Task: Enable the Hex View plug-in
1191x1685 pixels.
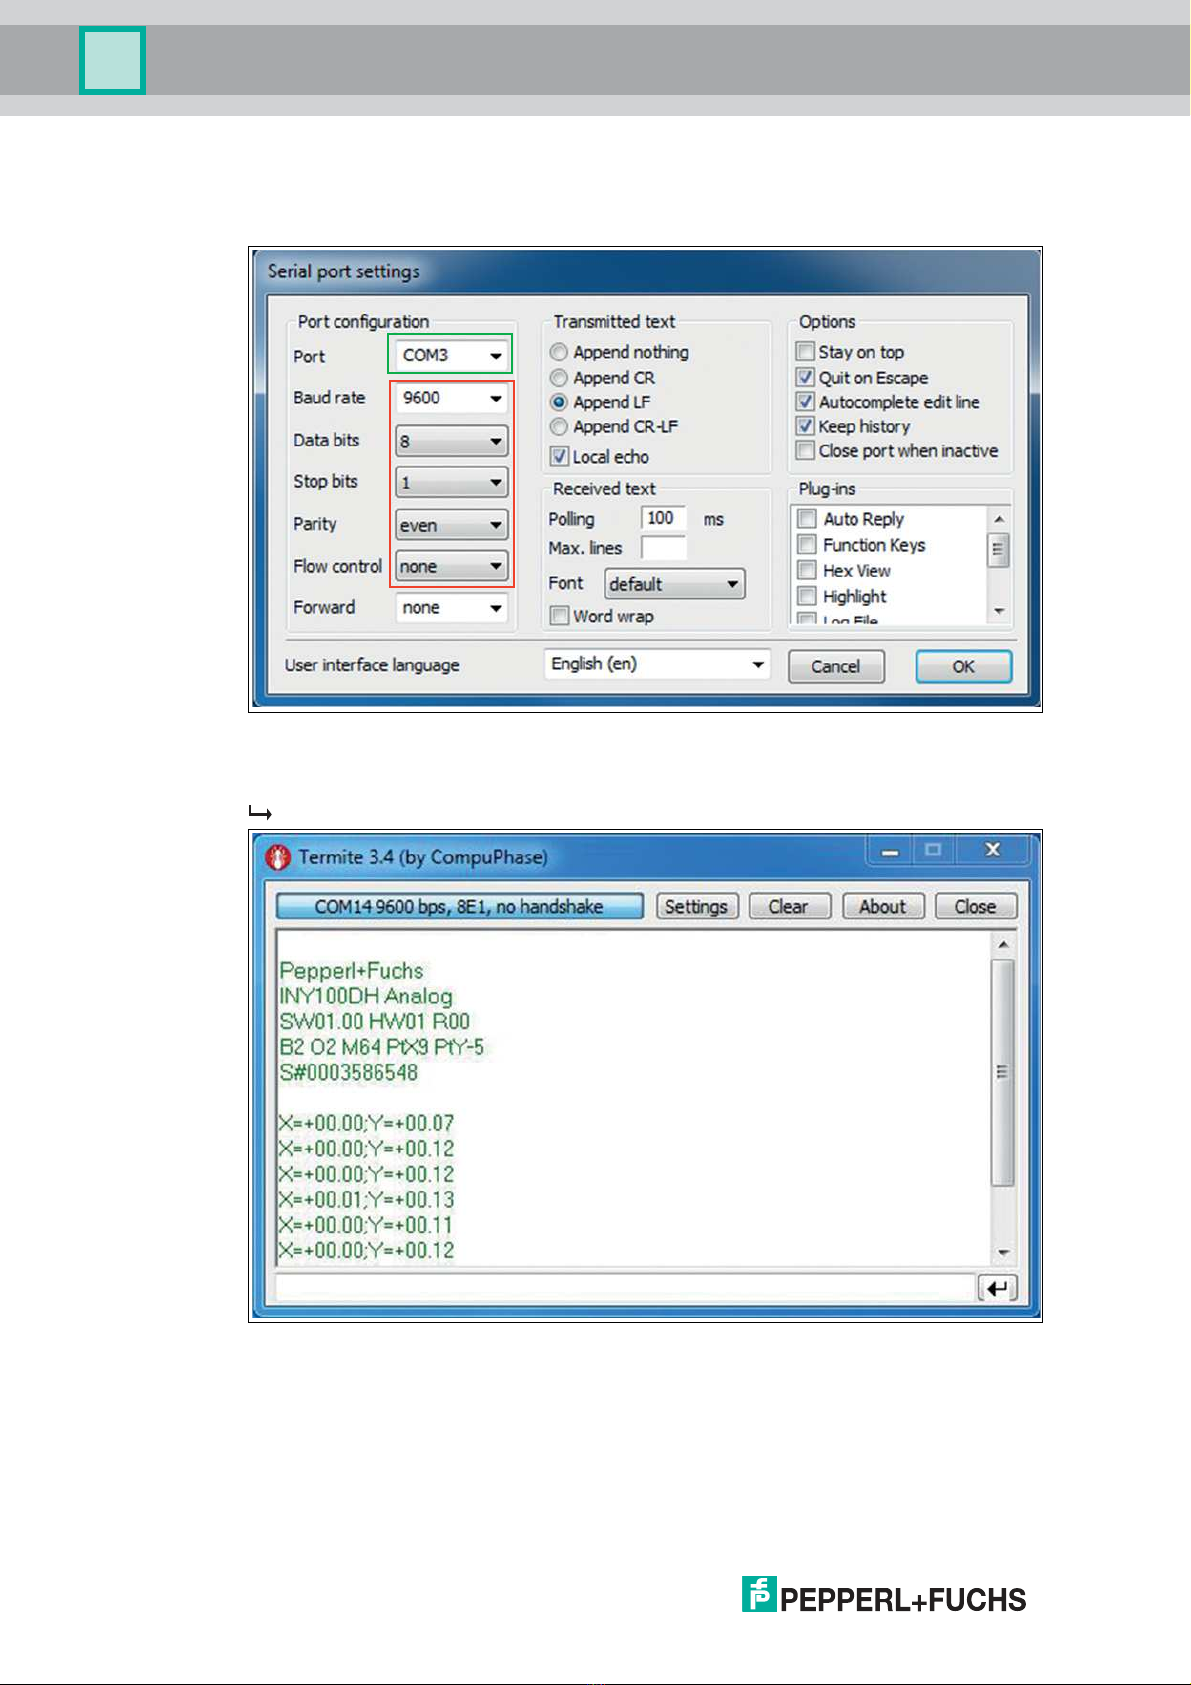Action: point(807,571)
